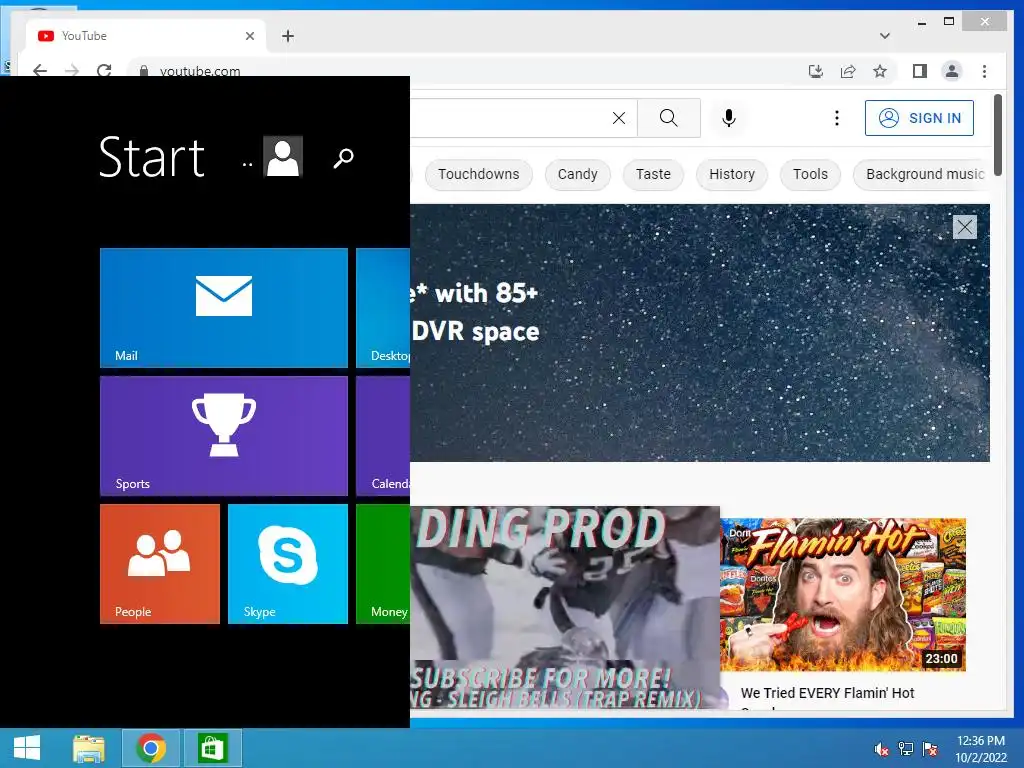
Task: Reload the YouTube page
Action: [x=104, y=71]
